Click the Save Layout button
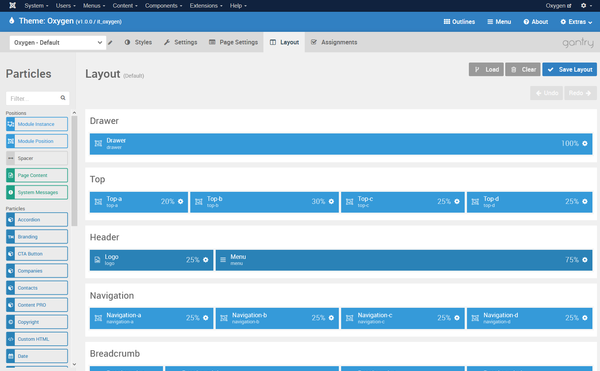 [569, 69]
